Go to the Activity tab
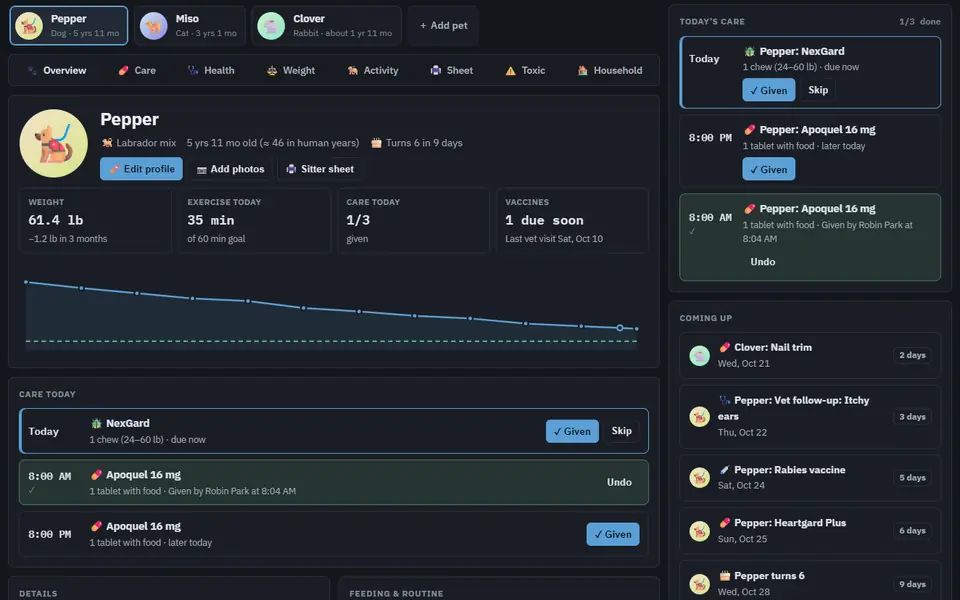The image size is (960, 600). coord(373,70)
